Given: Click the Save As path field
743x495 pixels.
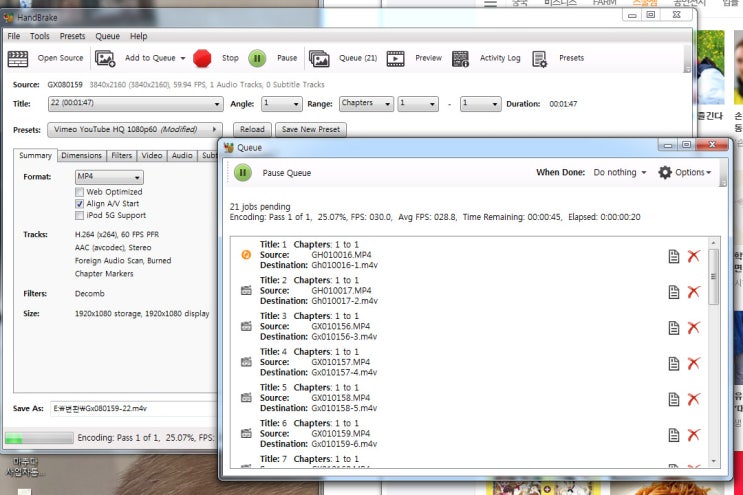Looking at the screenshot, I should [133, 409].
